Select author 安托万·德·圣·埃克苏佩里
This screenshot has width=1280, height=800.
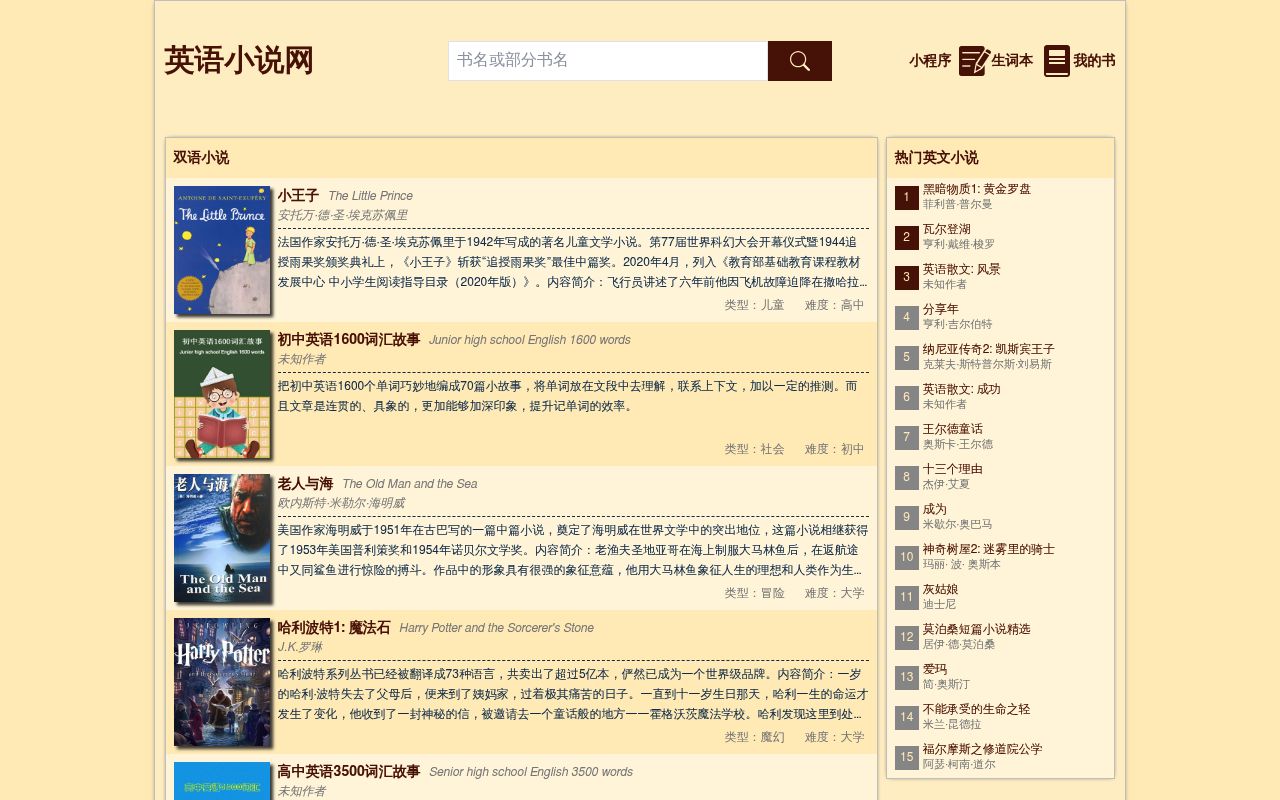[x=342, y=215]
